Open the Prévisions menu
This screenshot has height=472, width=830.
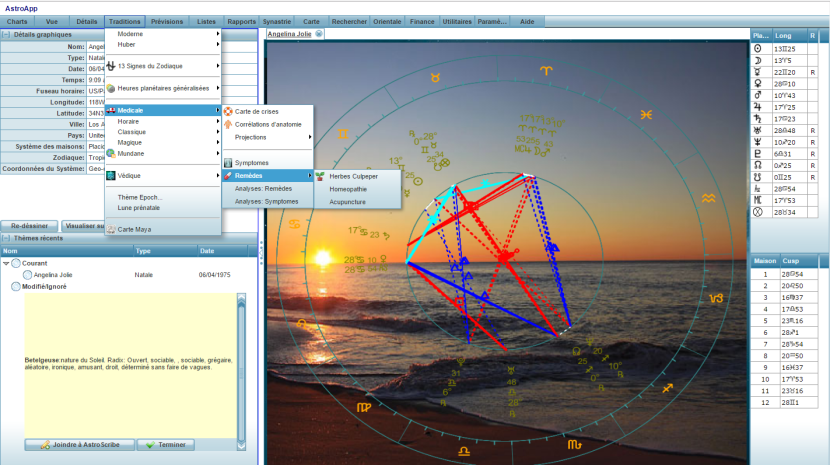[x=167, y=21]
